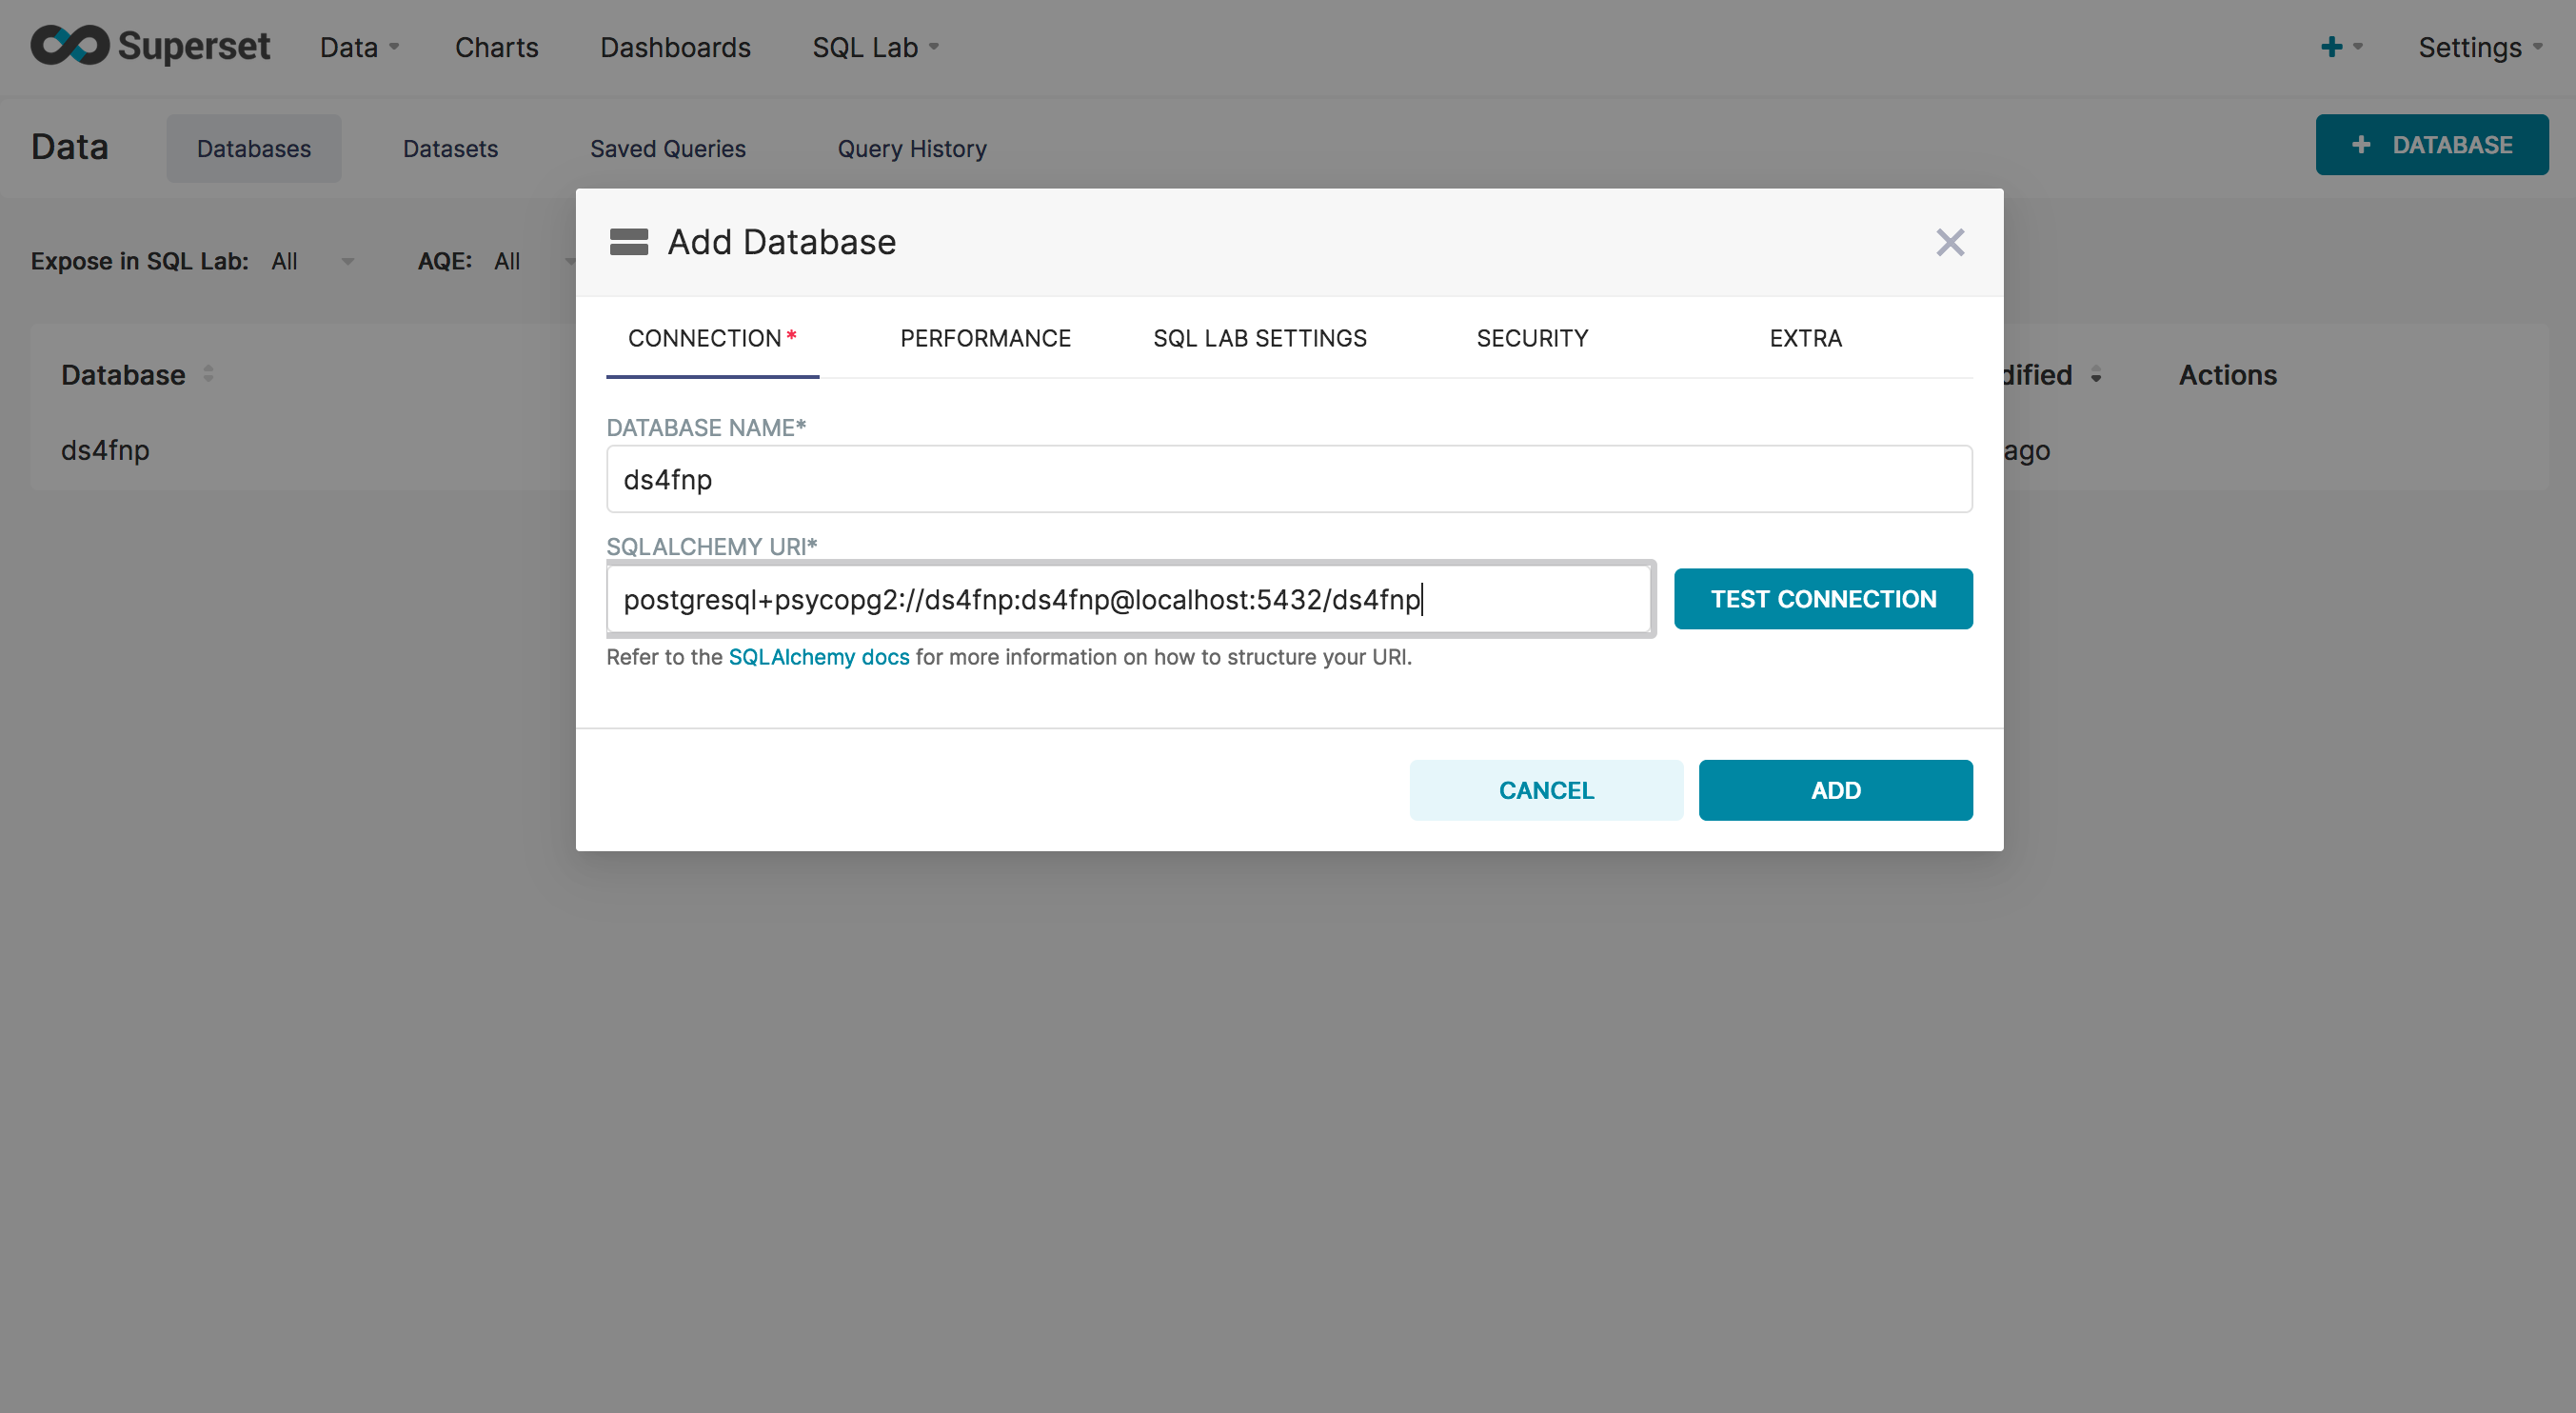Viewport: 2576px width, 1413px height.
Task: Click the Superset logo icon
Action: 69,45
